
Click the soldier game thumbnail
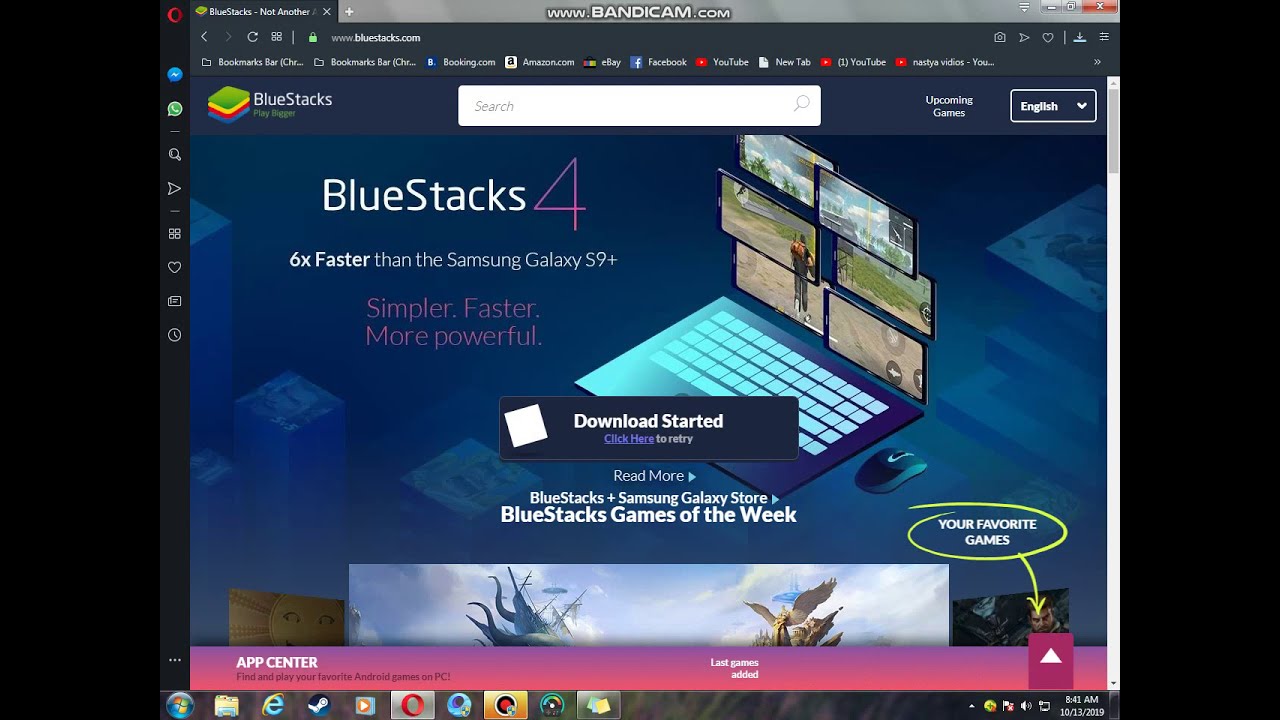(1010, 616)
